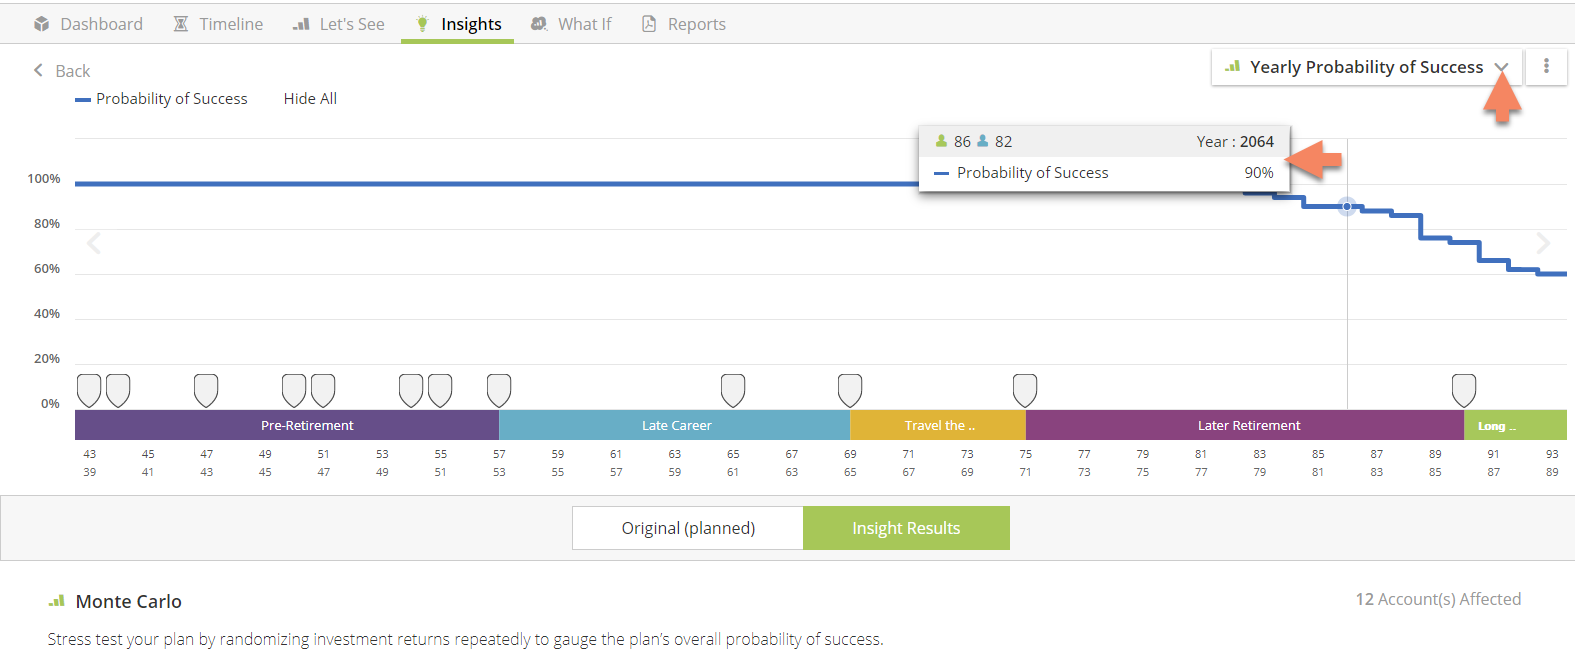
Task: Click the first event marker at age 43
Action: click(x=89, y=389)
